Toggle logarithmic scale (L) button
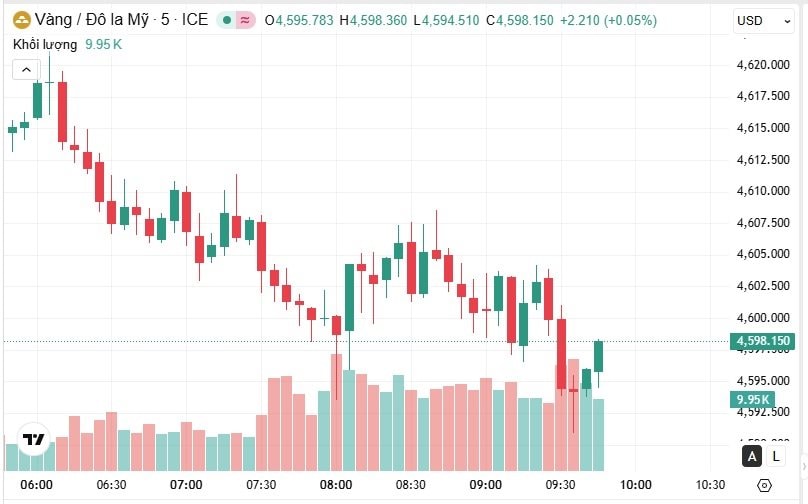 click(x=776, y=456)
